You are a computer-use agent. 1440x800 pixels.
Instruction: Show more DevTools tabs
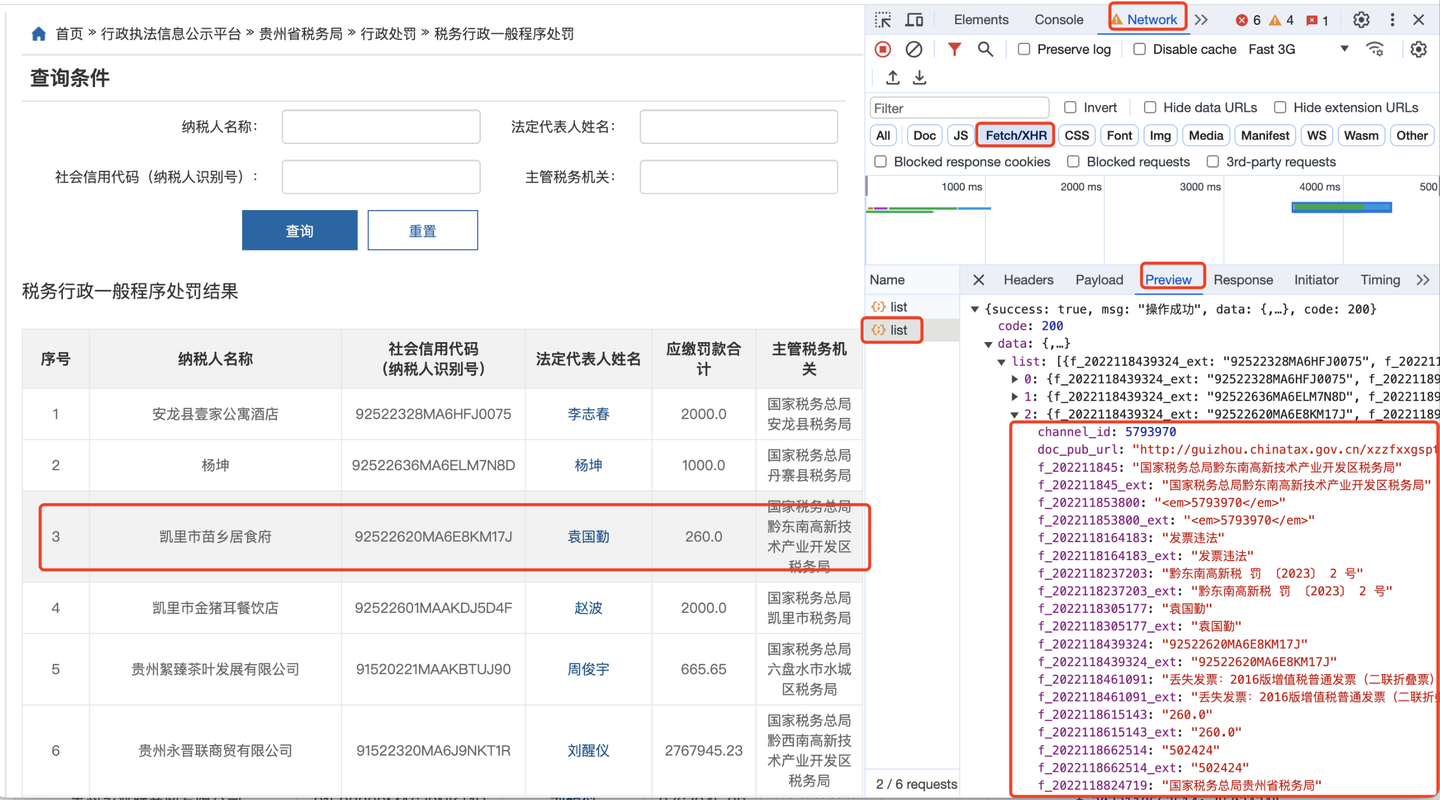click(1201, 20)
